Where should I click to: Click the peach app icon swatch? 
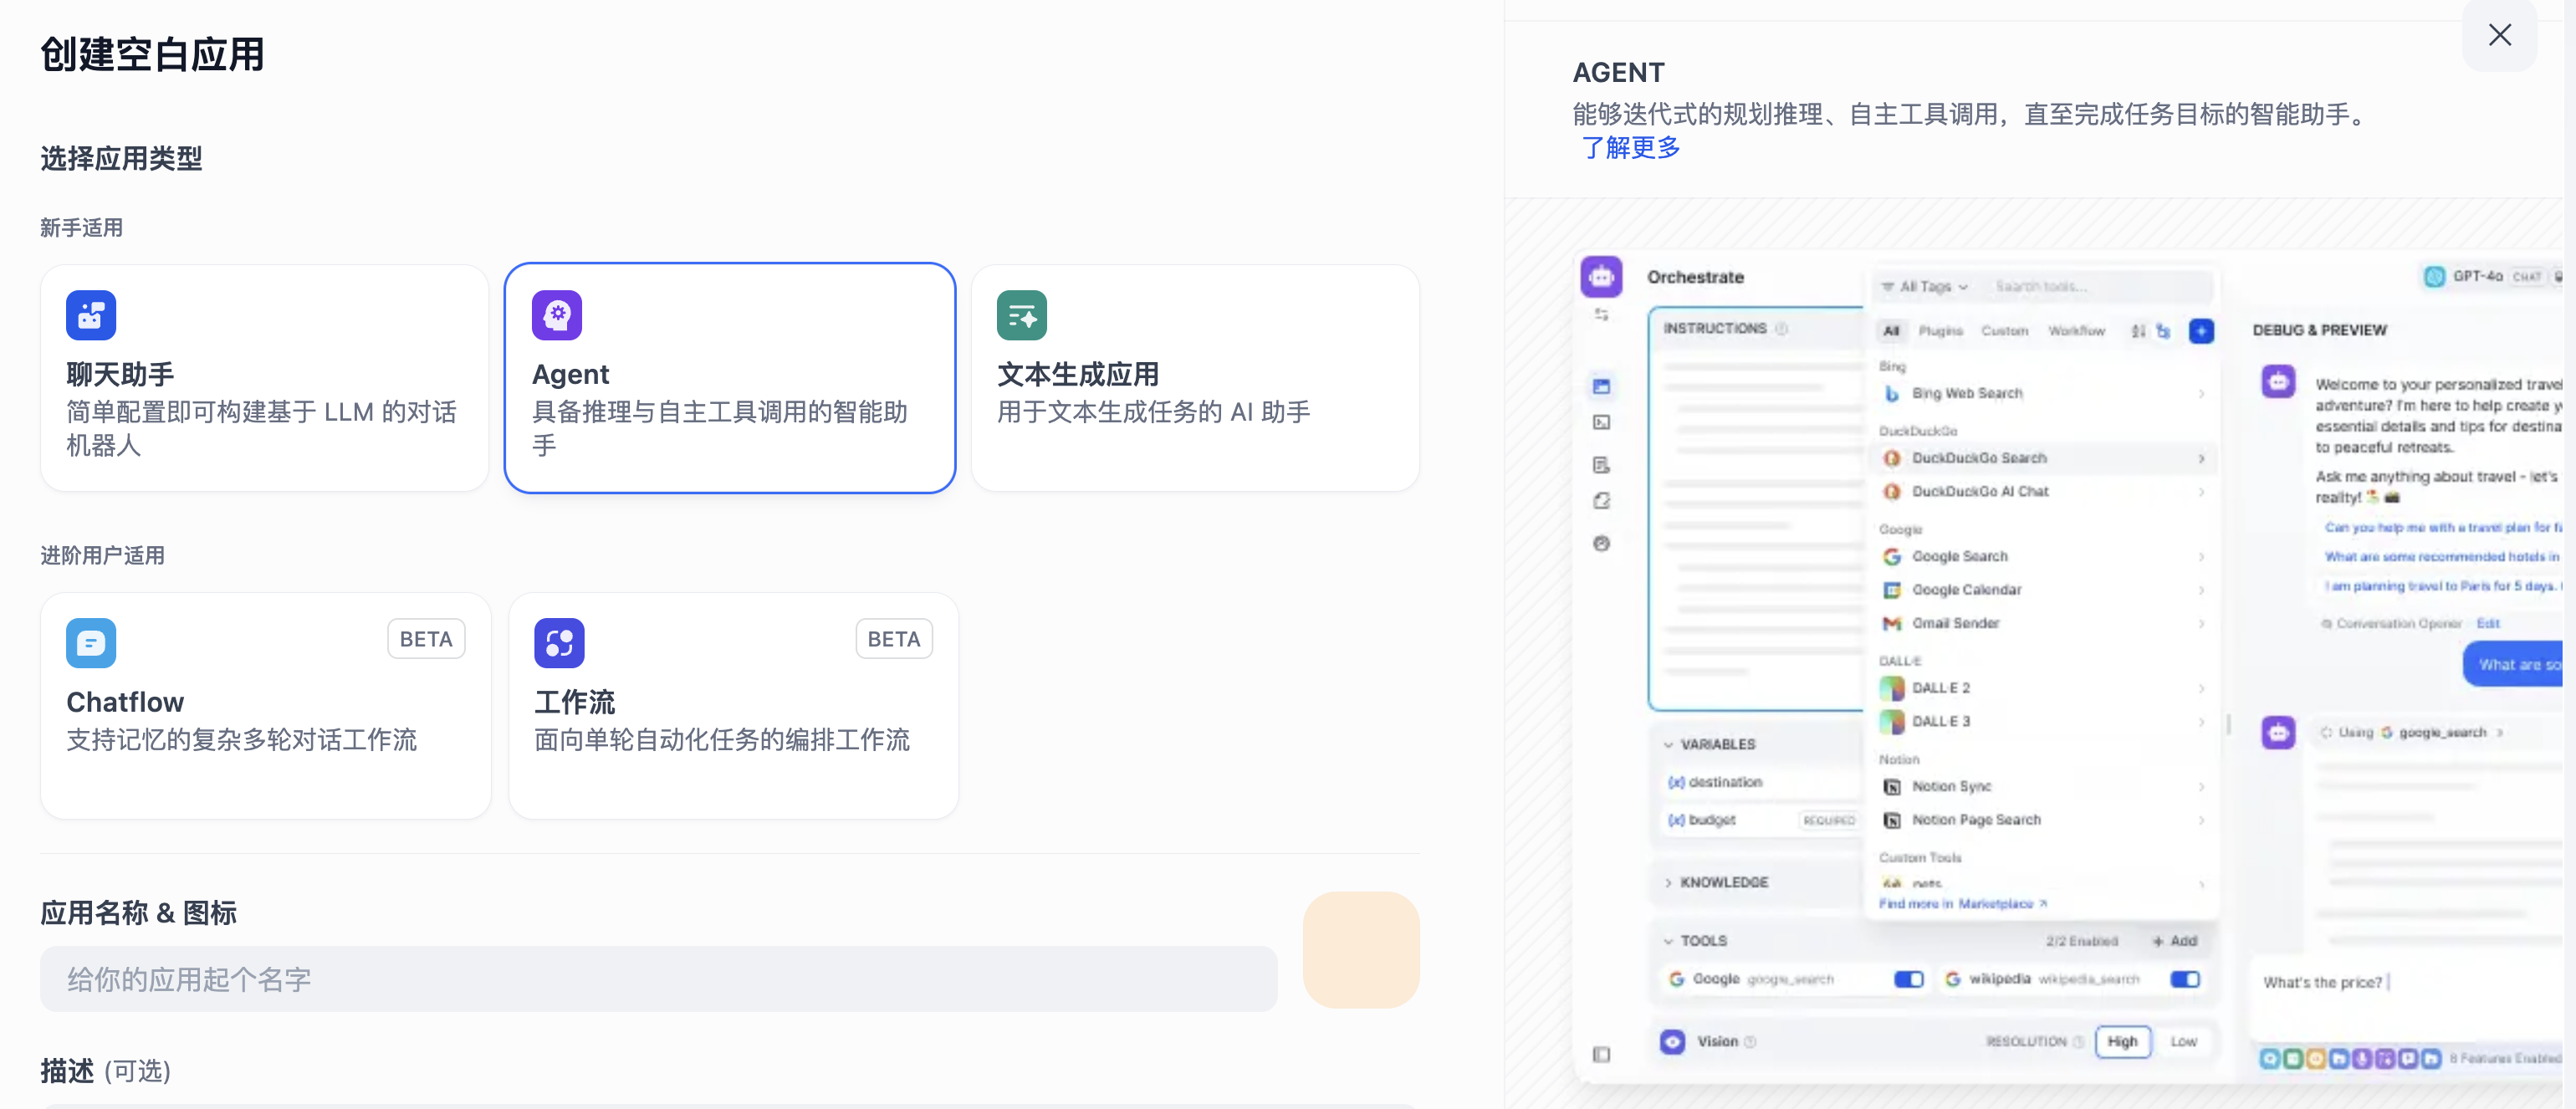coord(1360,949)
